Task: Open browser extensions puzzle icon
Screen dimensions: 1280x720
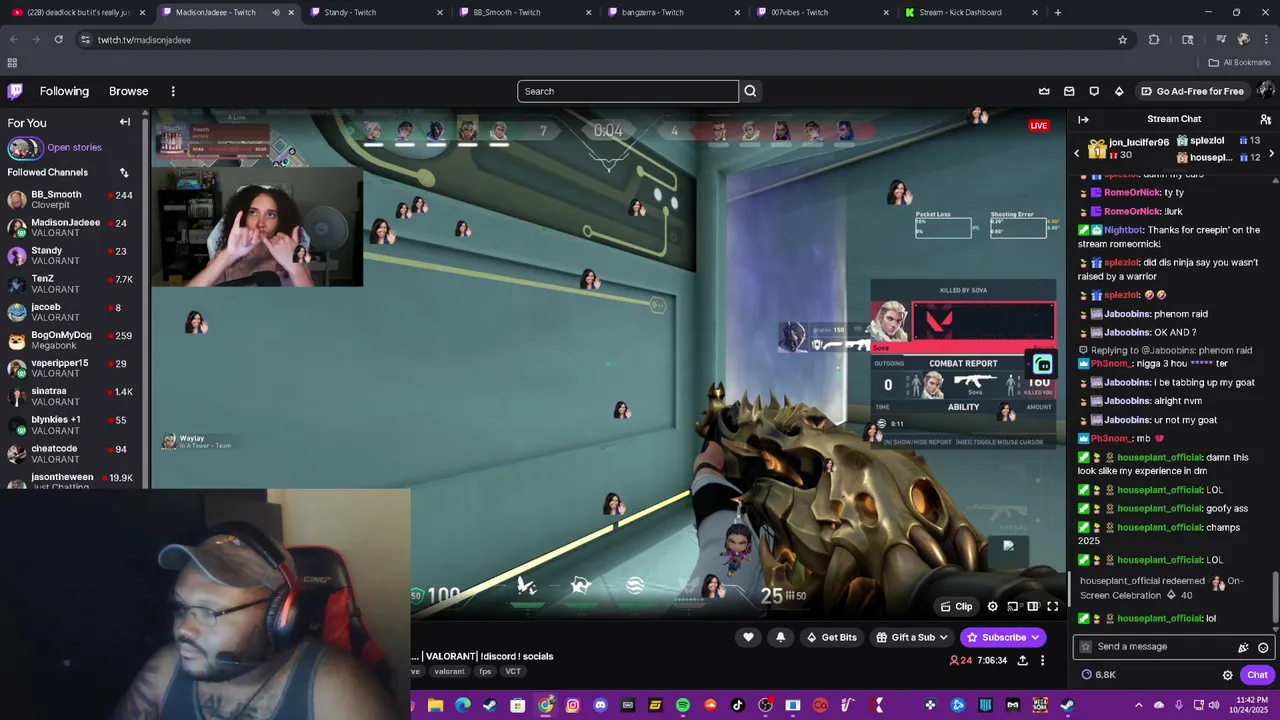Action: (1154, 39)
